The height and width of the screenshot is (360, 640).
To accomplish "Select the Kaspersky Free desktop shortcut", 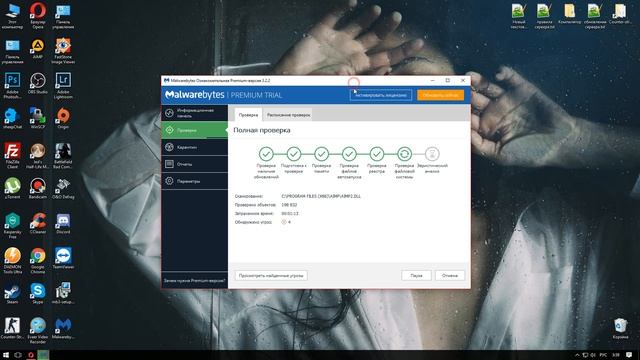I will (x=12, y=226).
